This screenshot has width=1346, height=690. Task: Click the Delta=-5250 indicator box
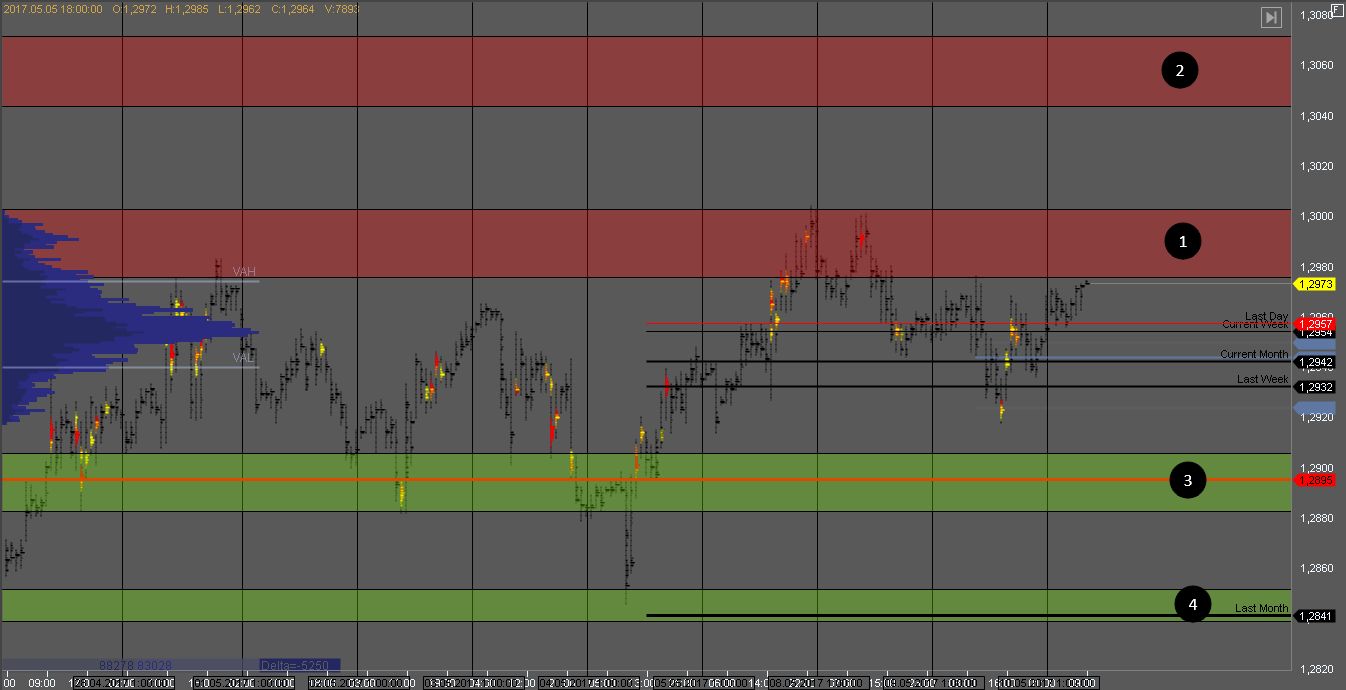299,664
